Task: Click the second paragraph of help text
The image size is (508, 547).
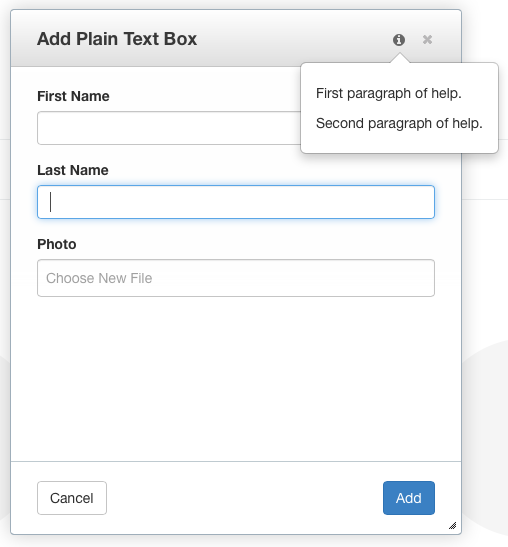Action: click(x=399, y=123)
